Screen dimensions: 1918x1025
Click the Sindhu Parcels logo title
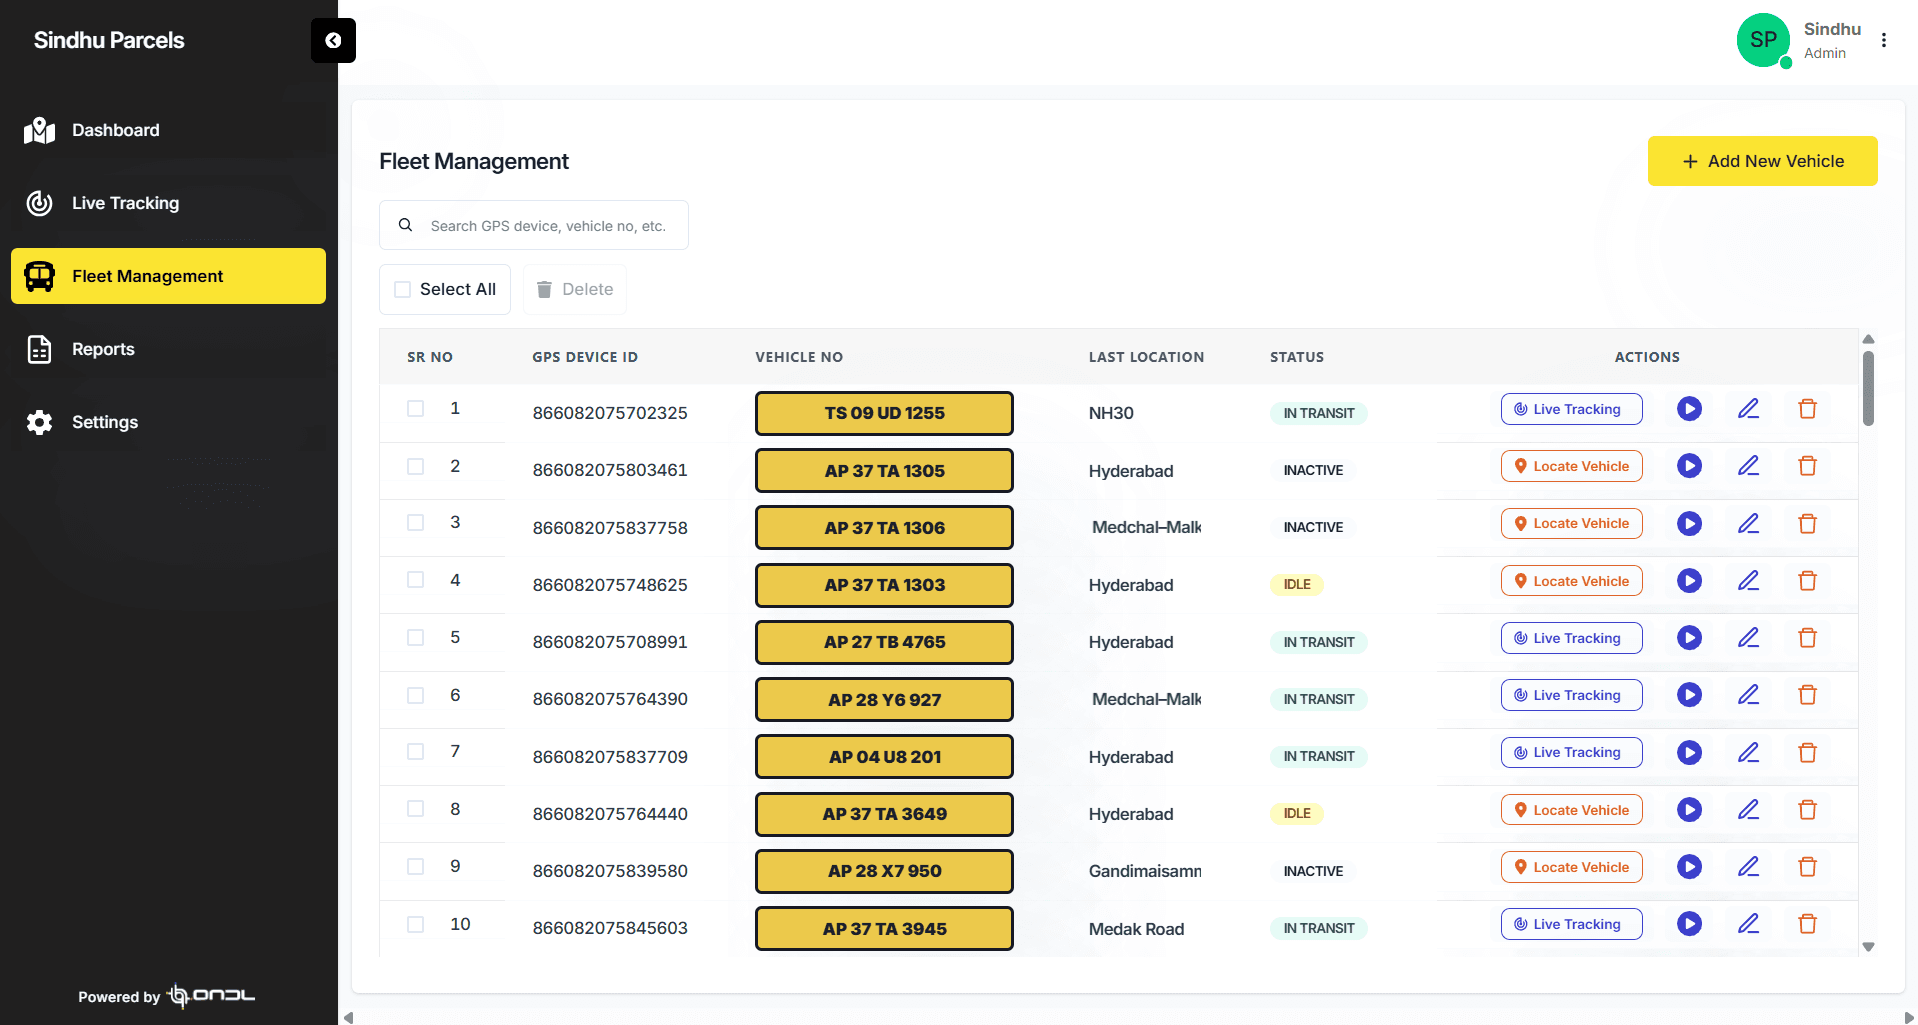(x=109, y=40)
